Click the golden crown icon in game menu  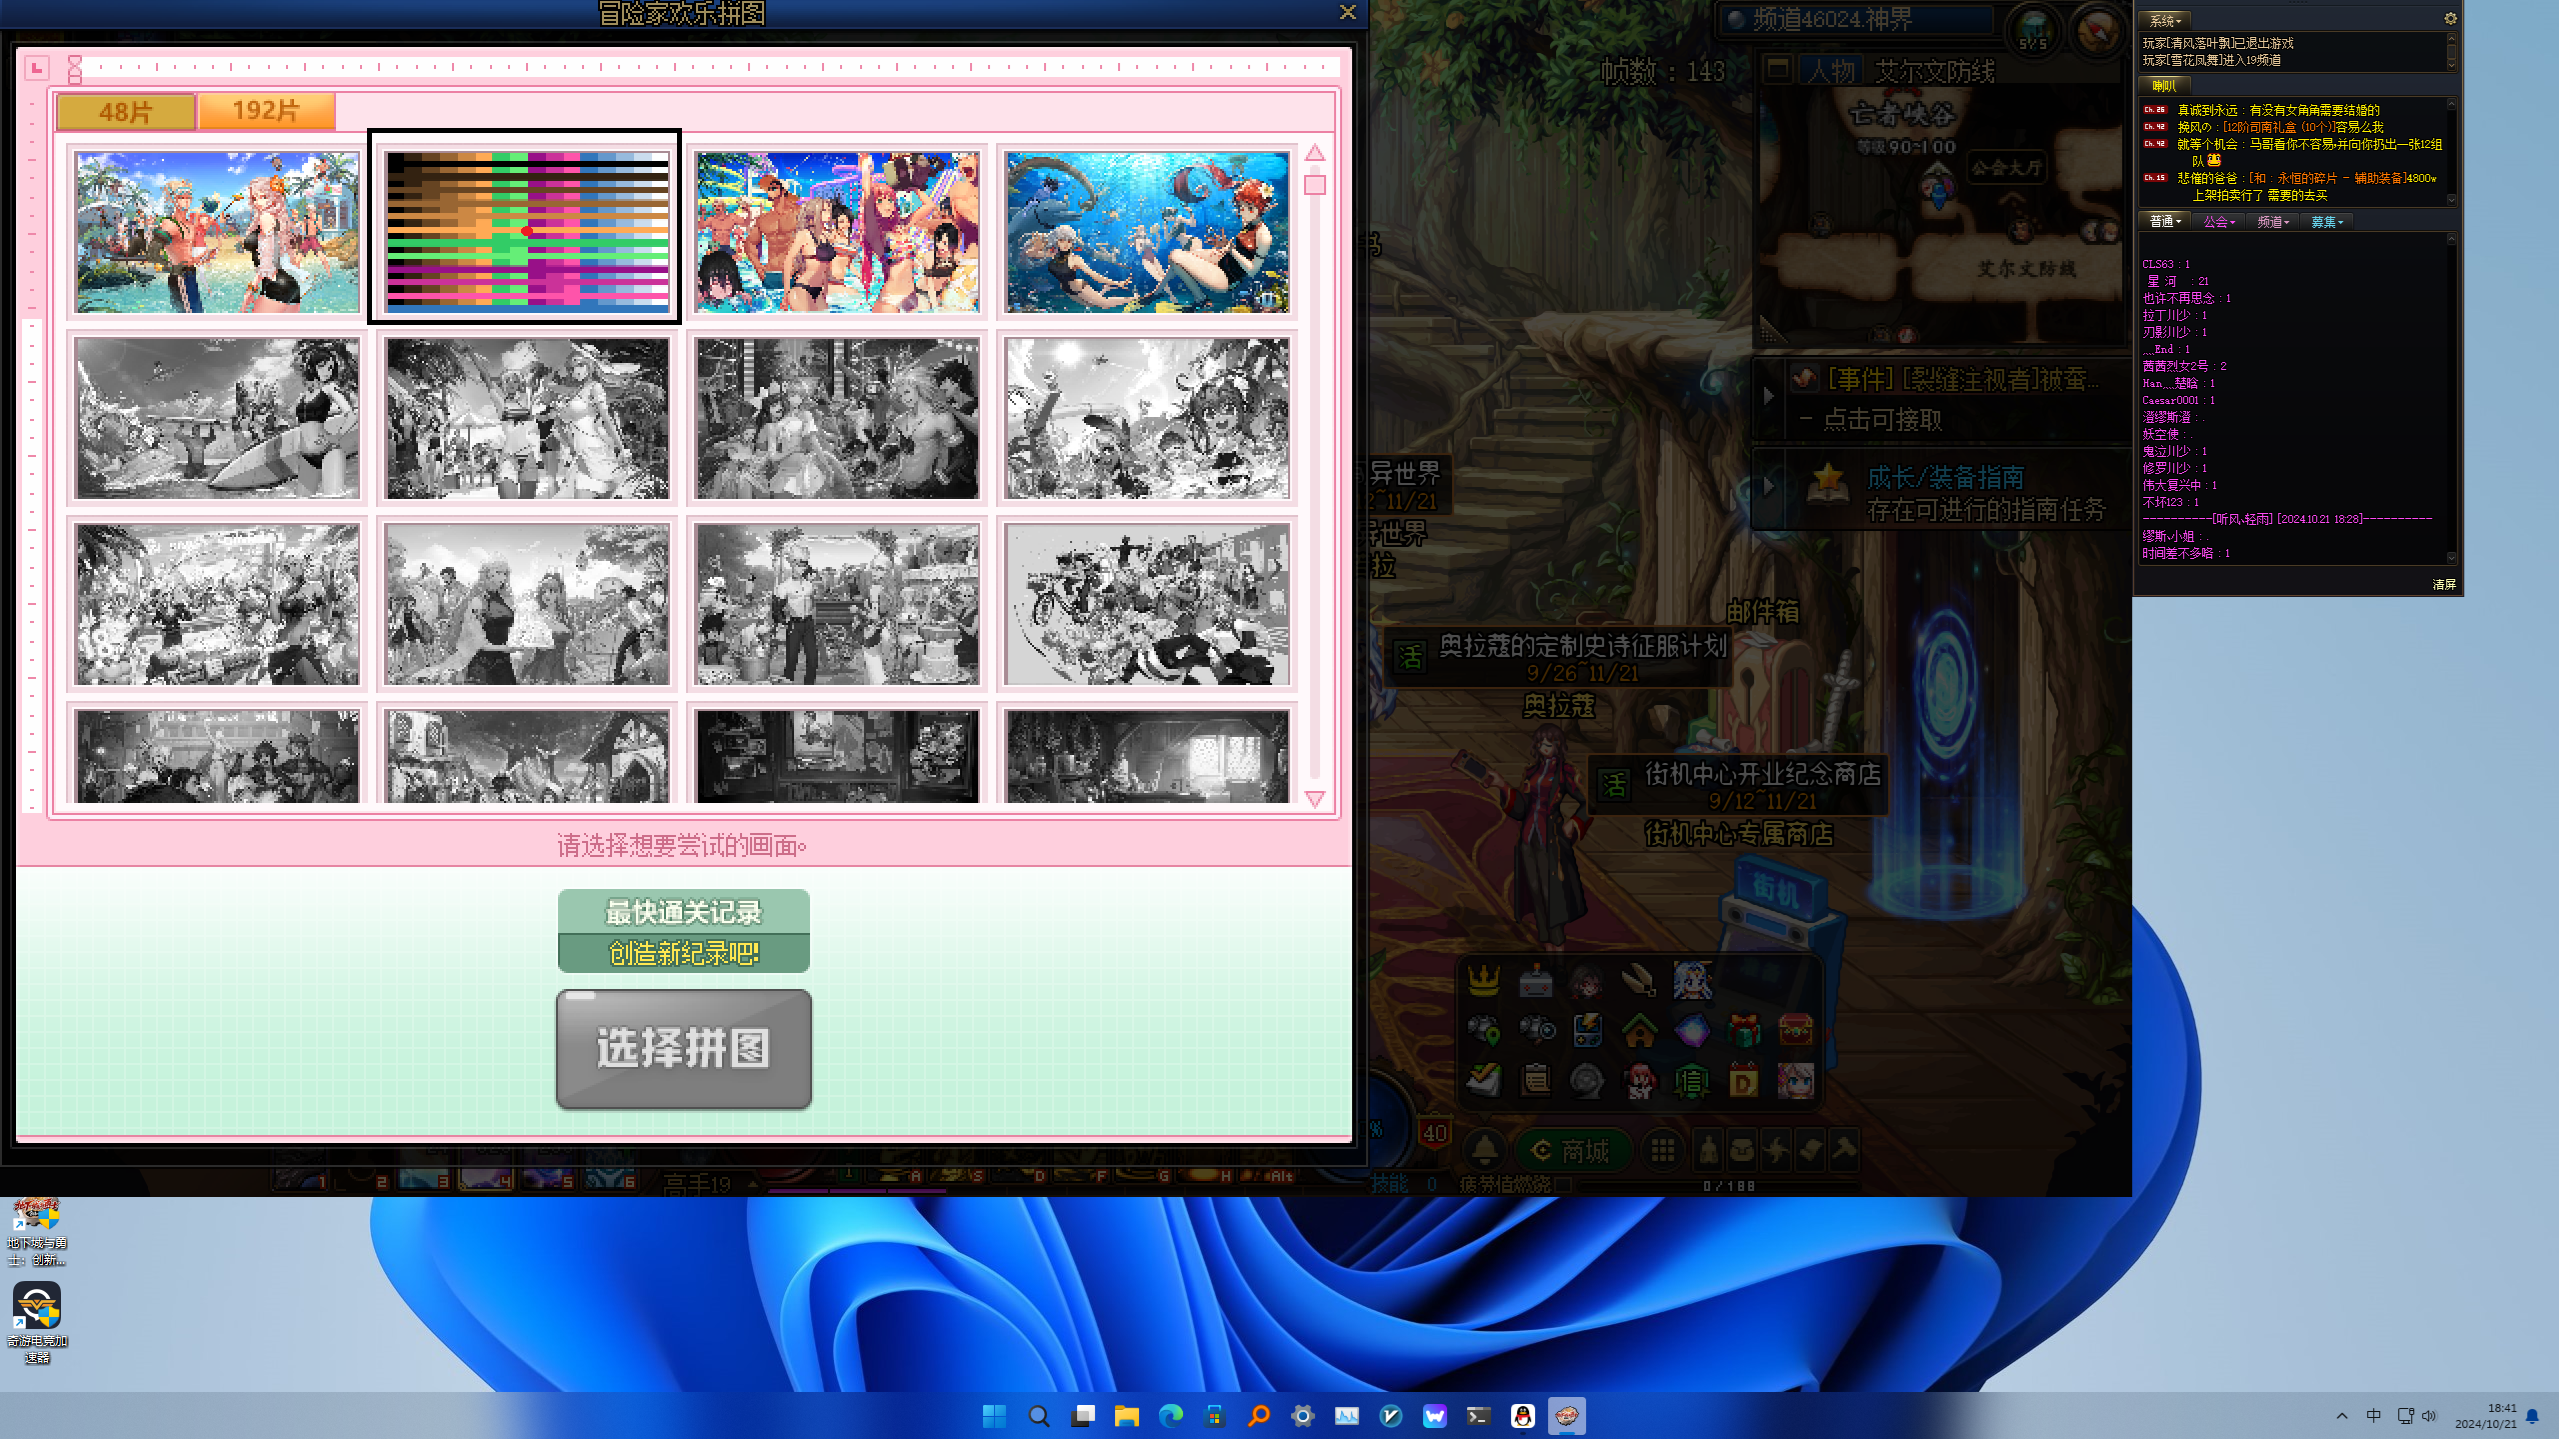tap(1483, 981)
